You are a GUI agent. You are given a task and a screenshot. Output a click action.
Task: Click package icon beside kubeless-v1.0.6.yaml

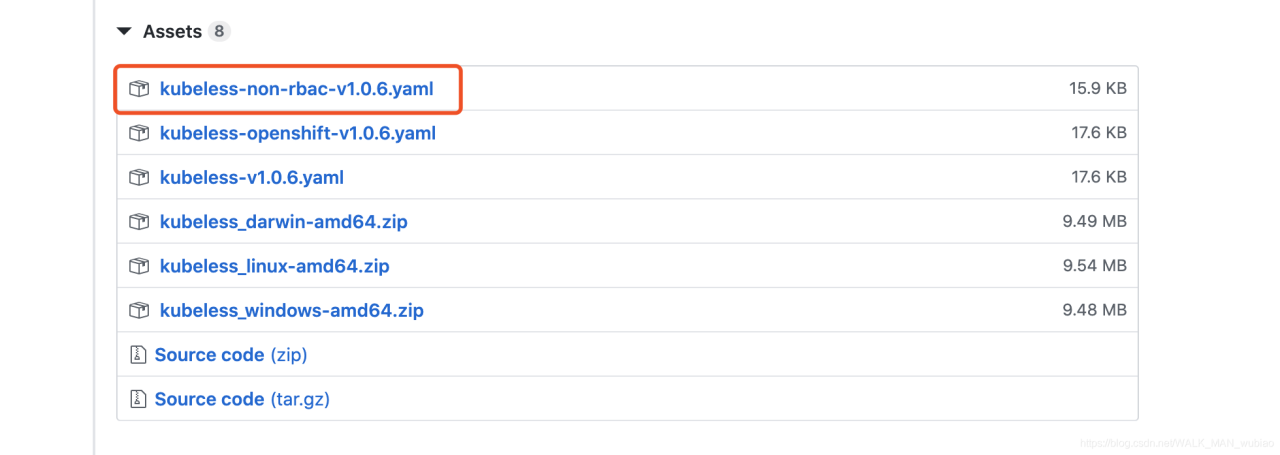[139, 177]
